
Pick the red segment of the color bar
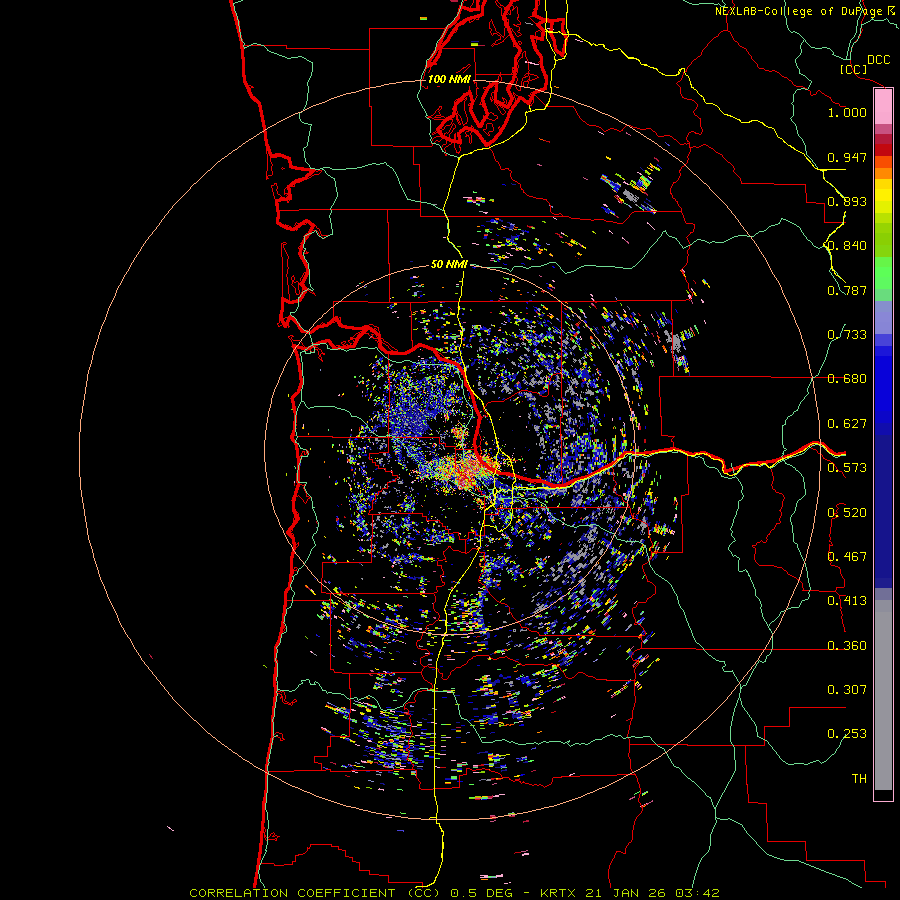point(883,149)
